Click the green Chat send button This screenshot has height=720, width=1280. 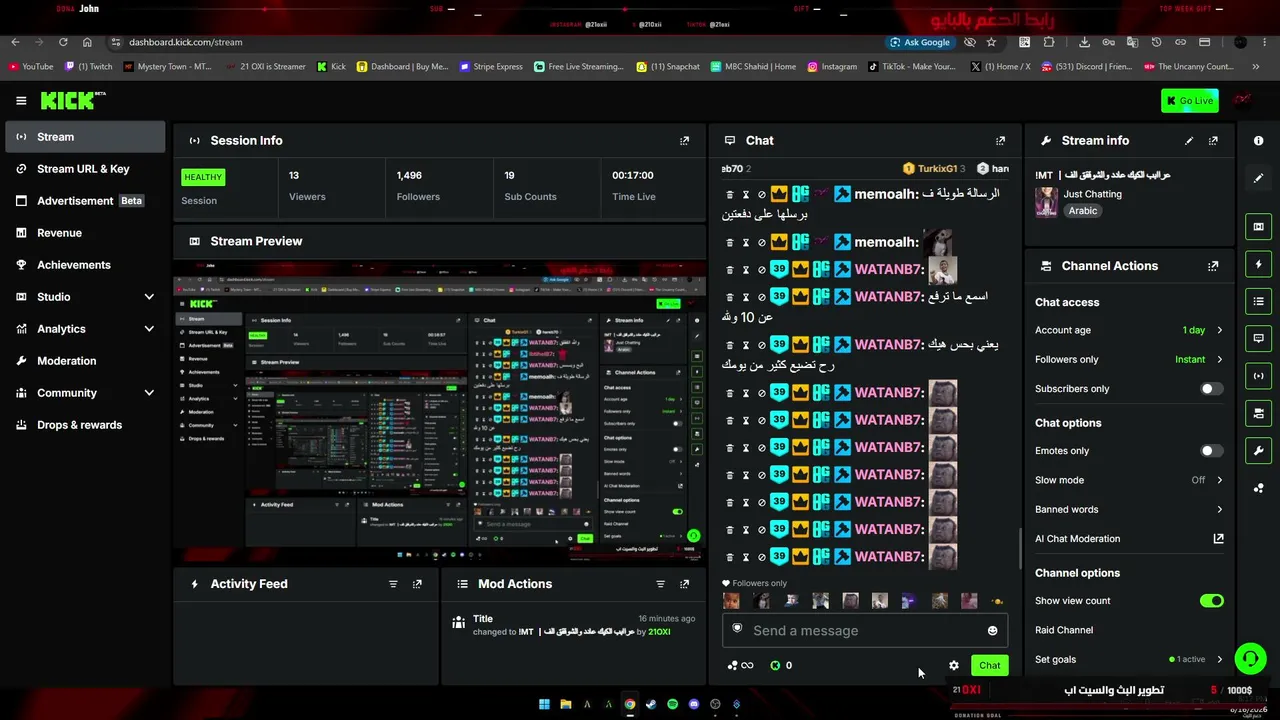(x=989, y=665)
